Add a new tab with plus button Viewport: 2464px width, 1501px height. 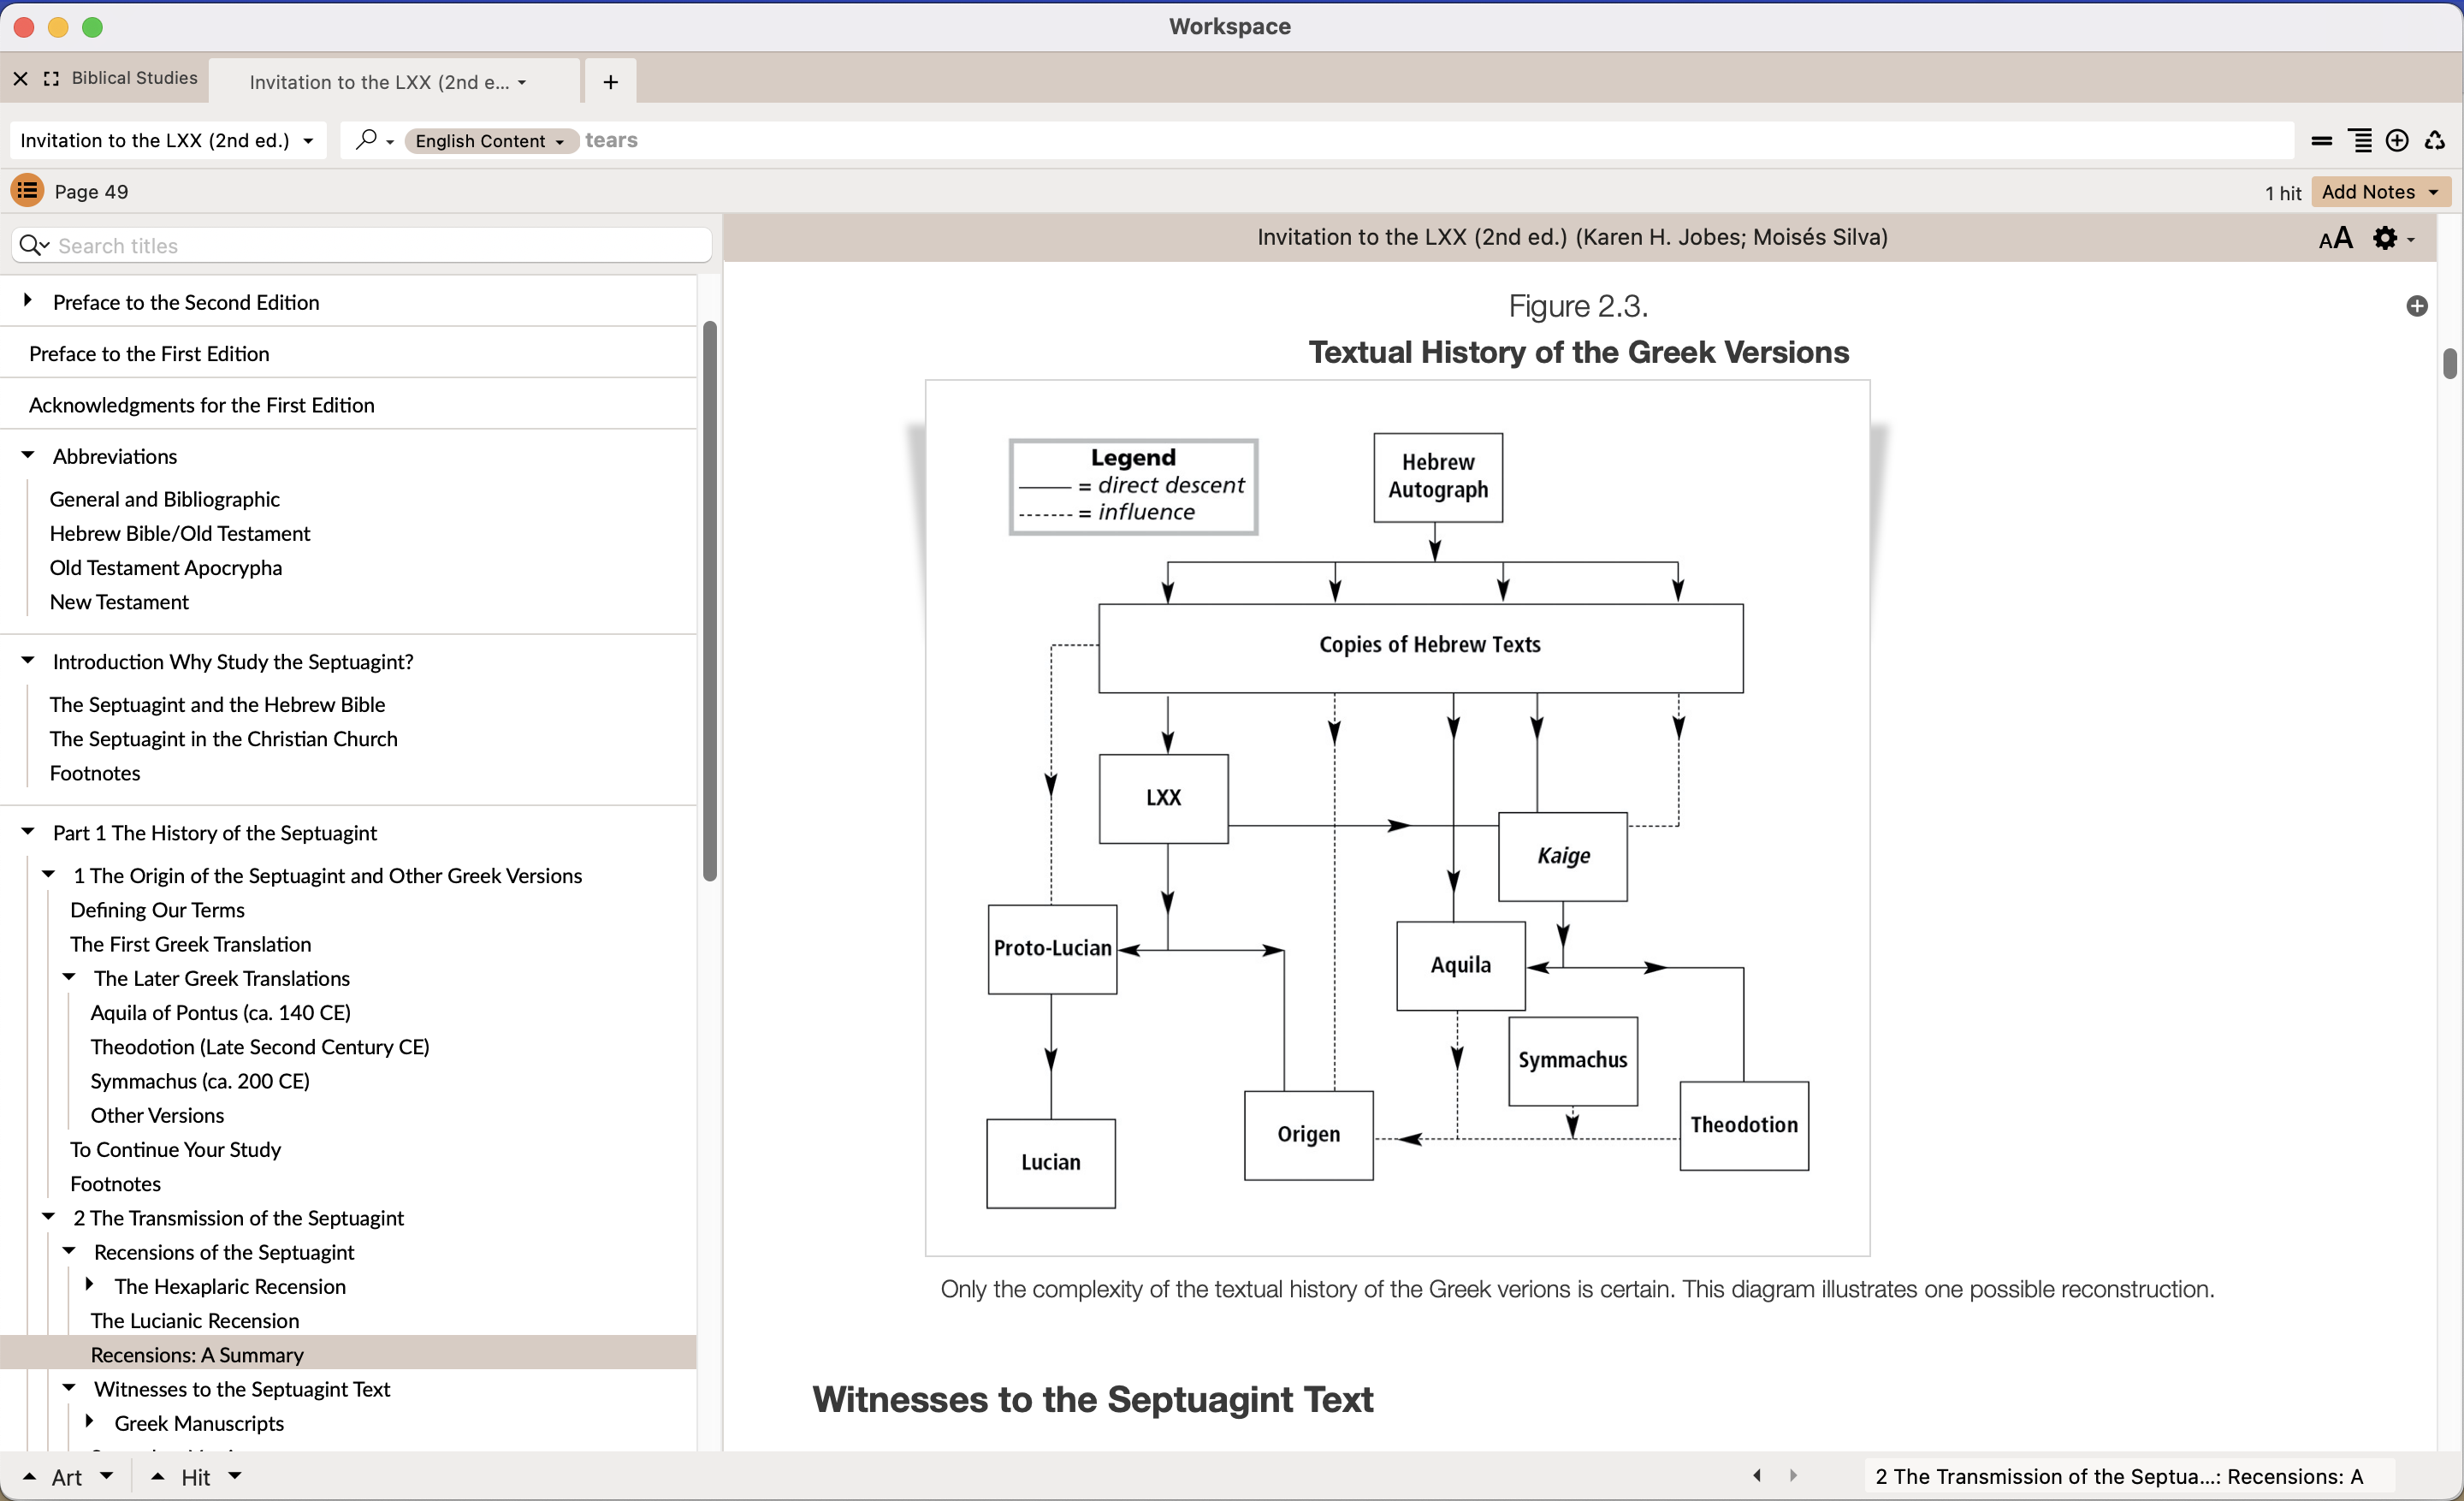pyautogui.click(x=610, y=82)
